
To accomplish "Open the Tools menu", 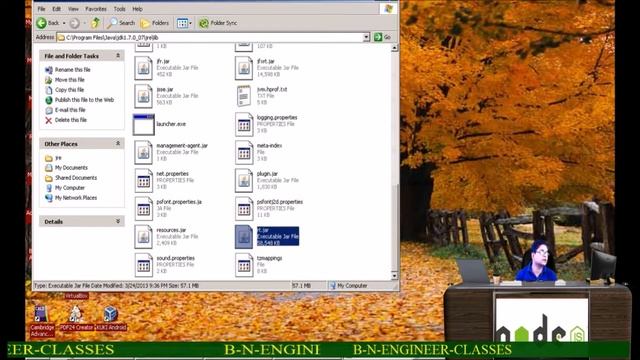I will click(x=120, y=9).
